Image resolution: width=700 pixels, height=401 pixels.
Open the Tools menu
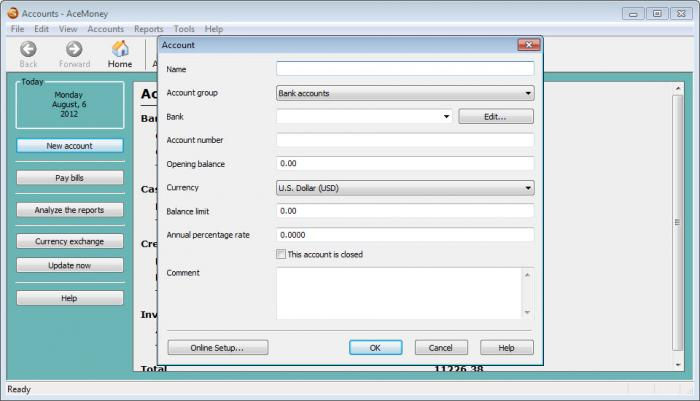tap(184, 29)
